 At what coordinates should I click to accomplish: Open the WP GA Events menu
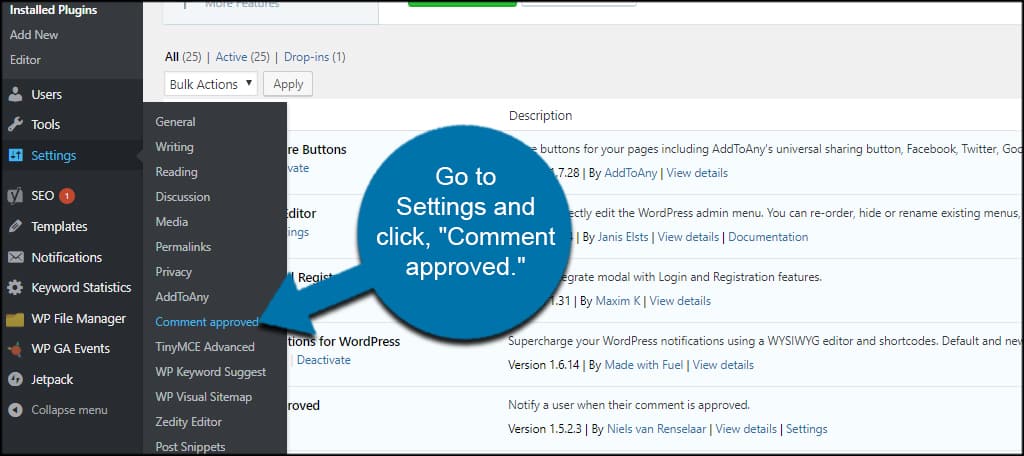tap(72, 350)
